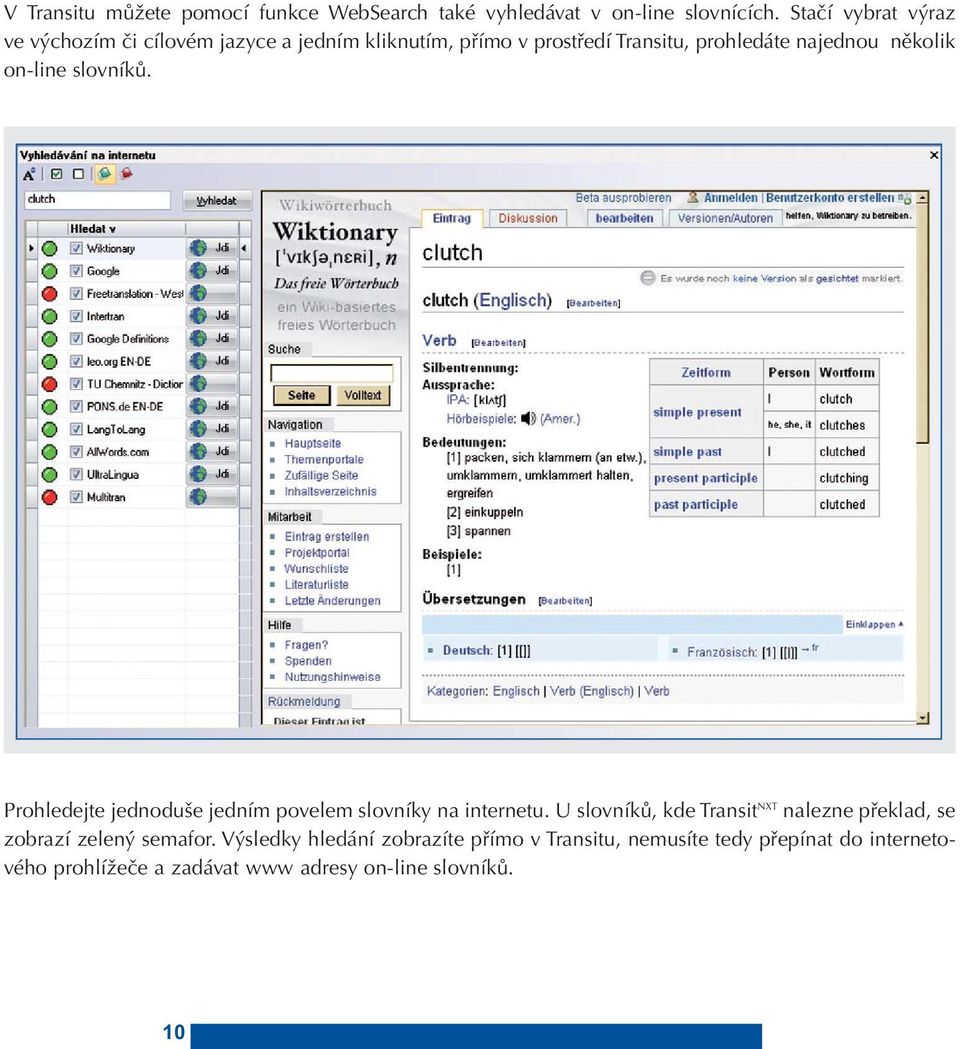Click the browser pane vertical scrollbar thumb
The width and height of the screenshot is (960, 1049).
tap(923, 324)
